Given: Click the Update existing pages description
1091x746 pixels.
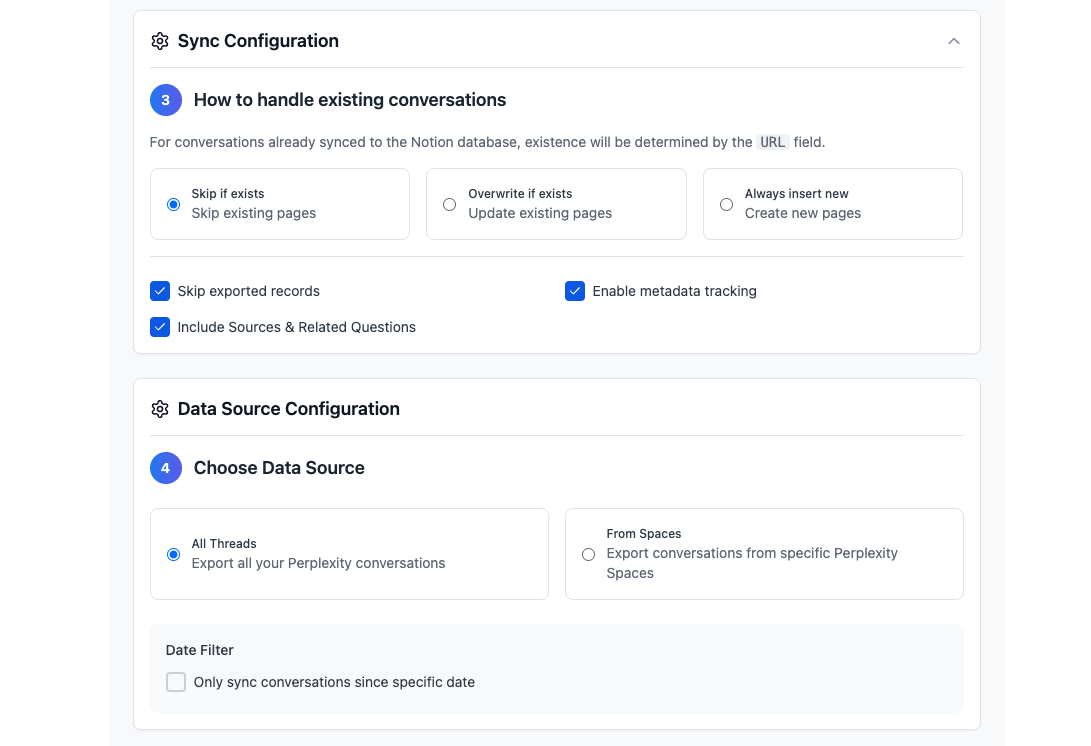Looking at the screenshot, I should click(540, 213).
